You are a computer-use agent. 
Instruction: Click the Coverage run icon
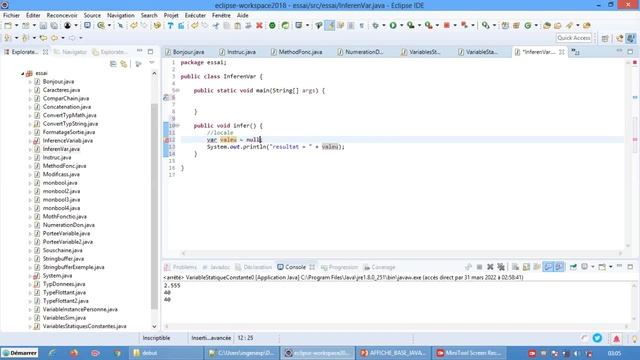pyautogui.click(x=411, y=26)
